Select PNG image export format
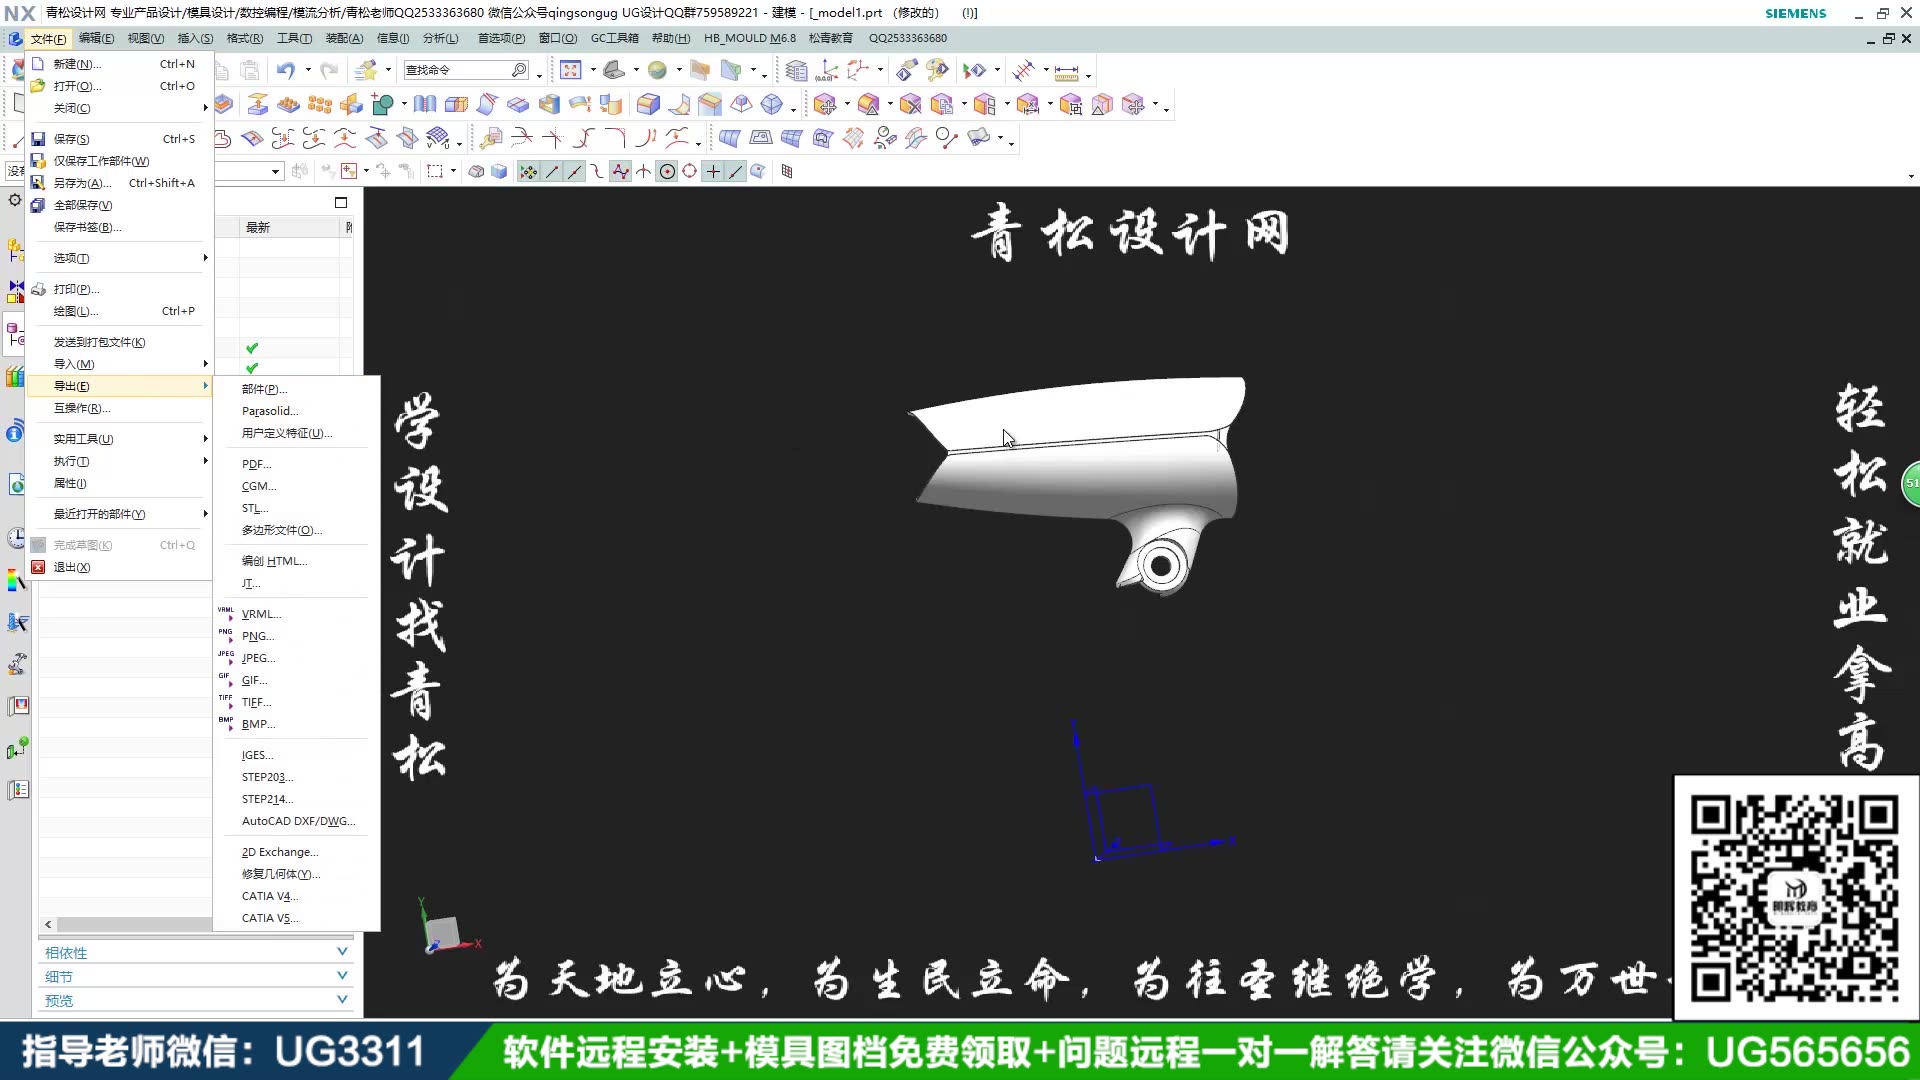This screenshot has width=1920, height=1080. coord(257,636)
